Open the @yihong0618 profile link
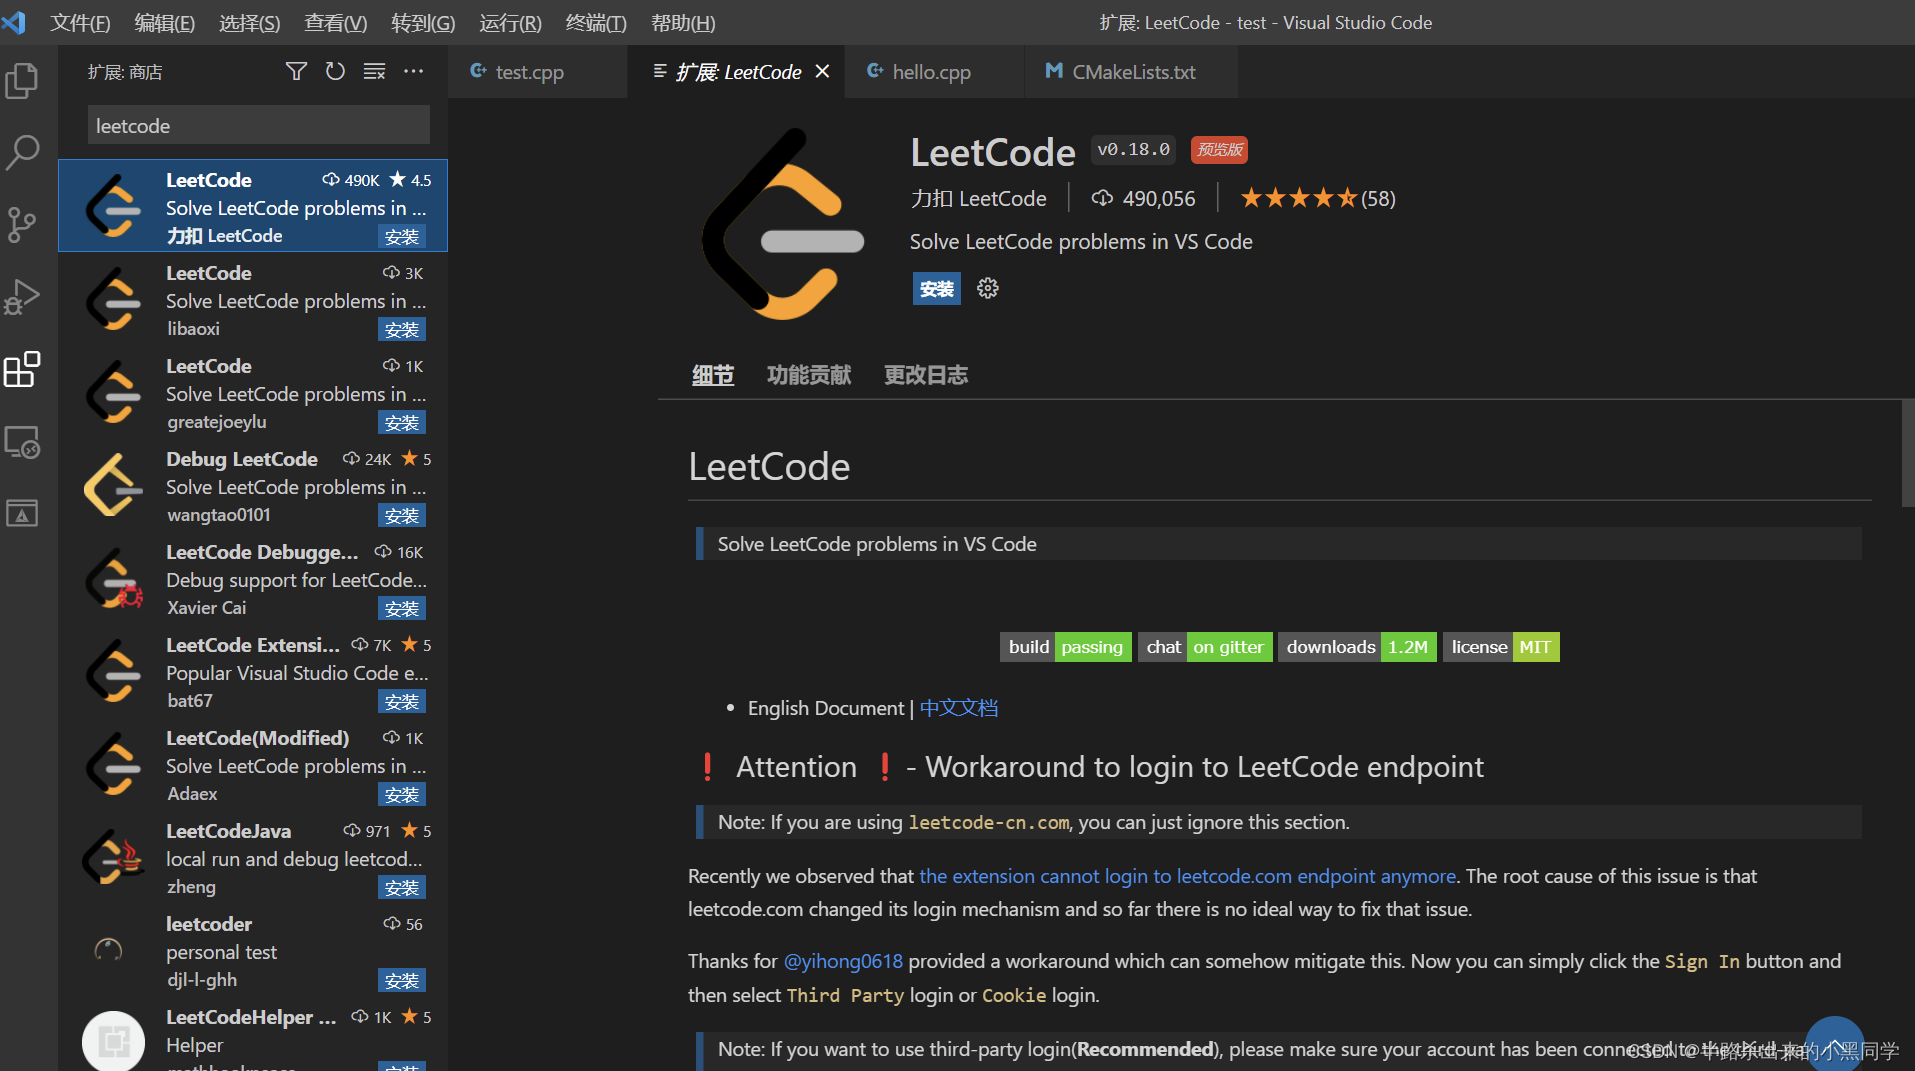This screenshot has height=1071, width=1915. 842,961
